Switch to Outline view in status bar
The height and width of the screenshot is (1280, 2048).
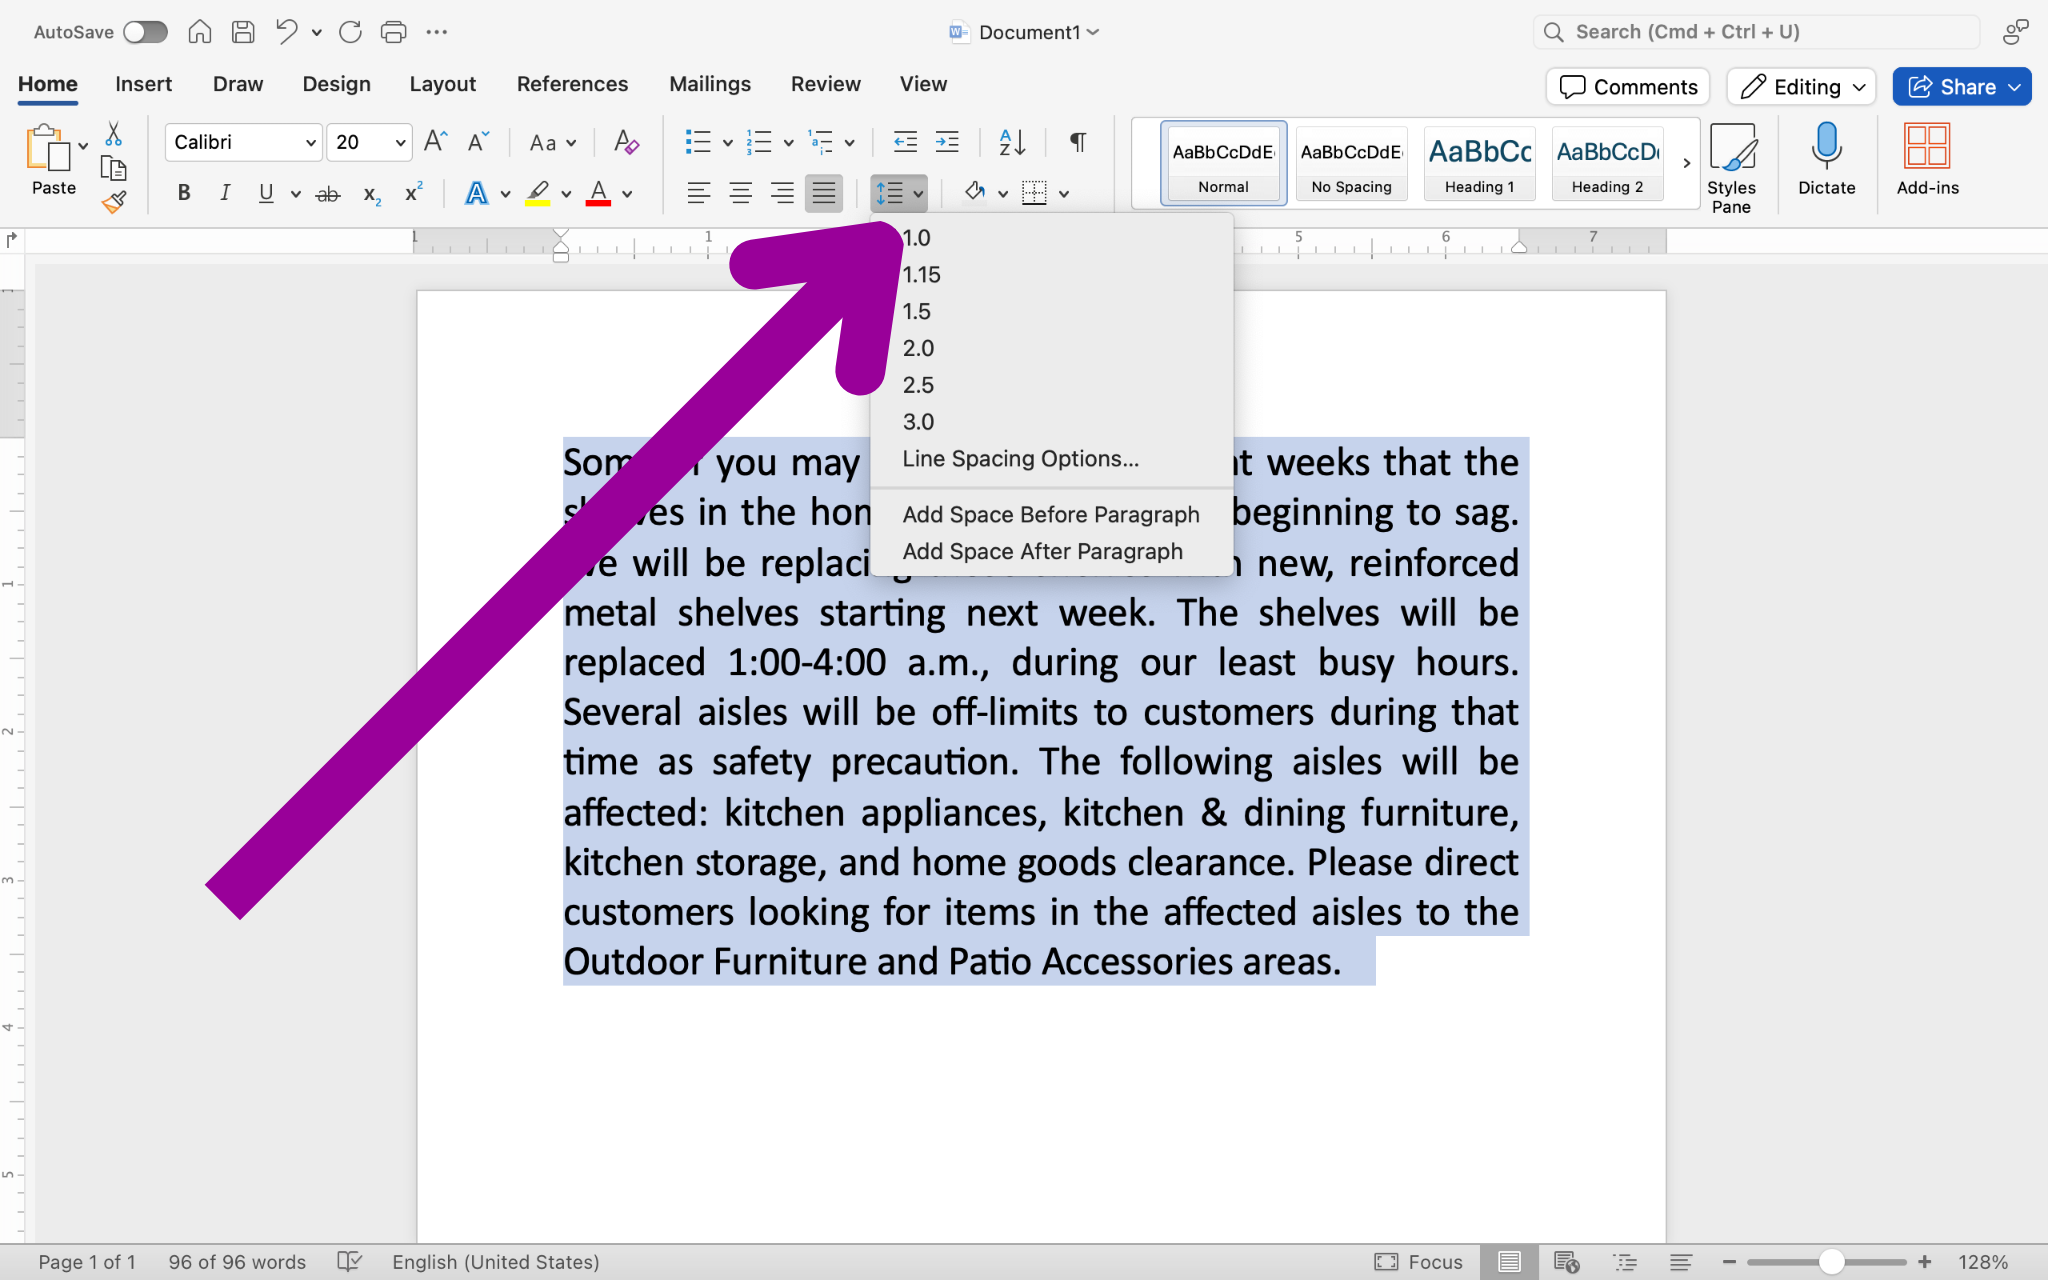[x=1625, y=1262]
